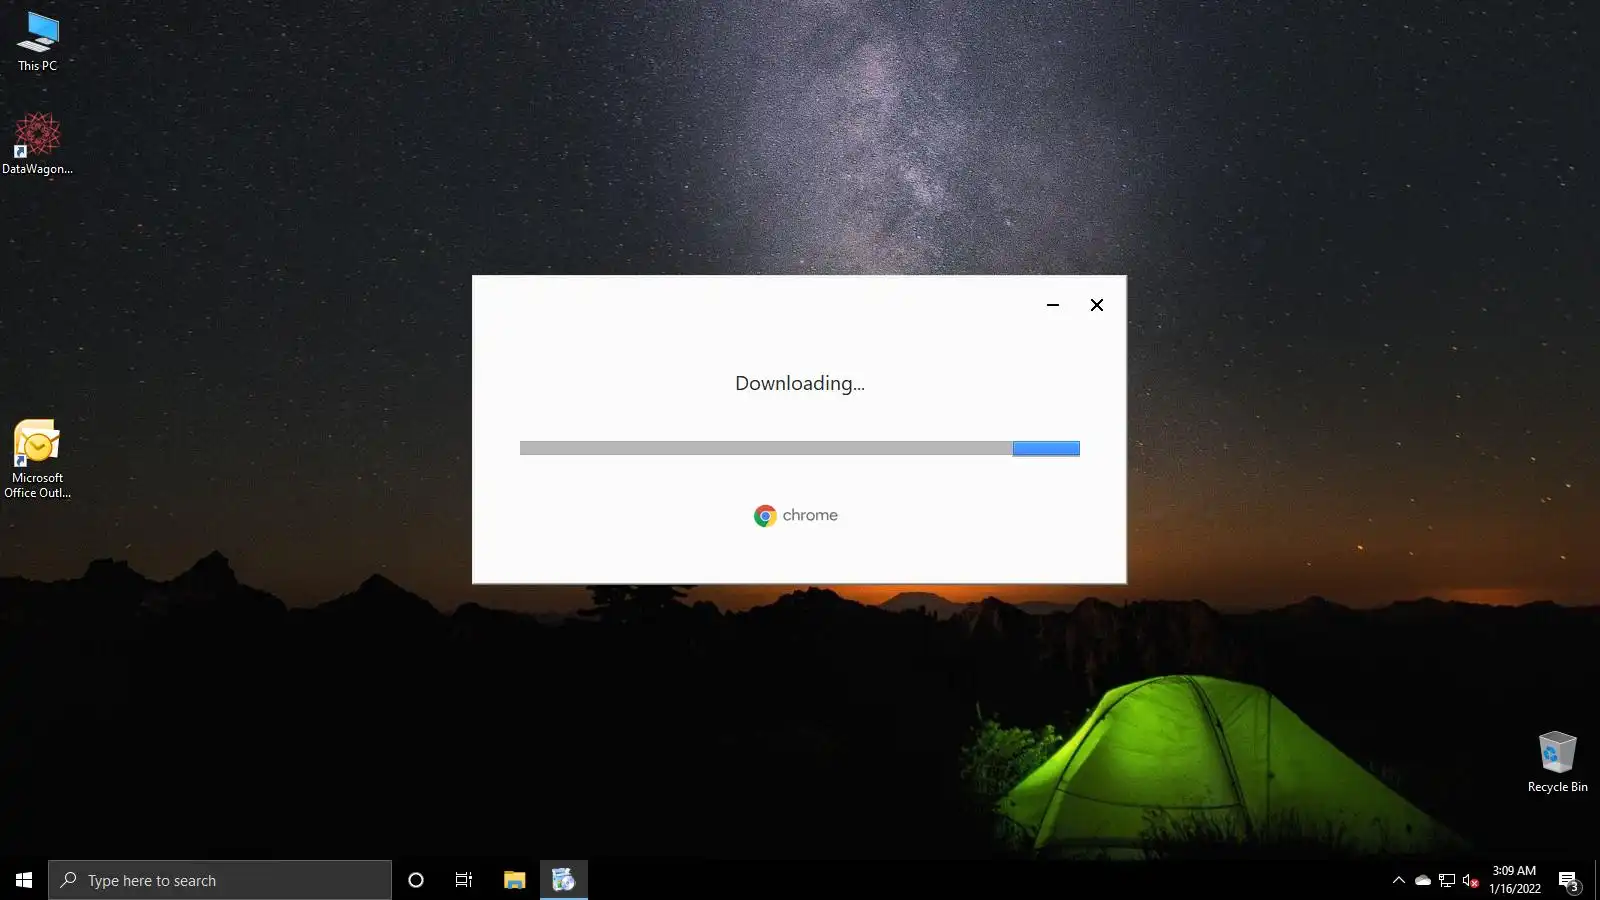This screenshot has width=1600, height=900.
Task: Select the Chrome installer taskbar button
Action: (564, 880)
